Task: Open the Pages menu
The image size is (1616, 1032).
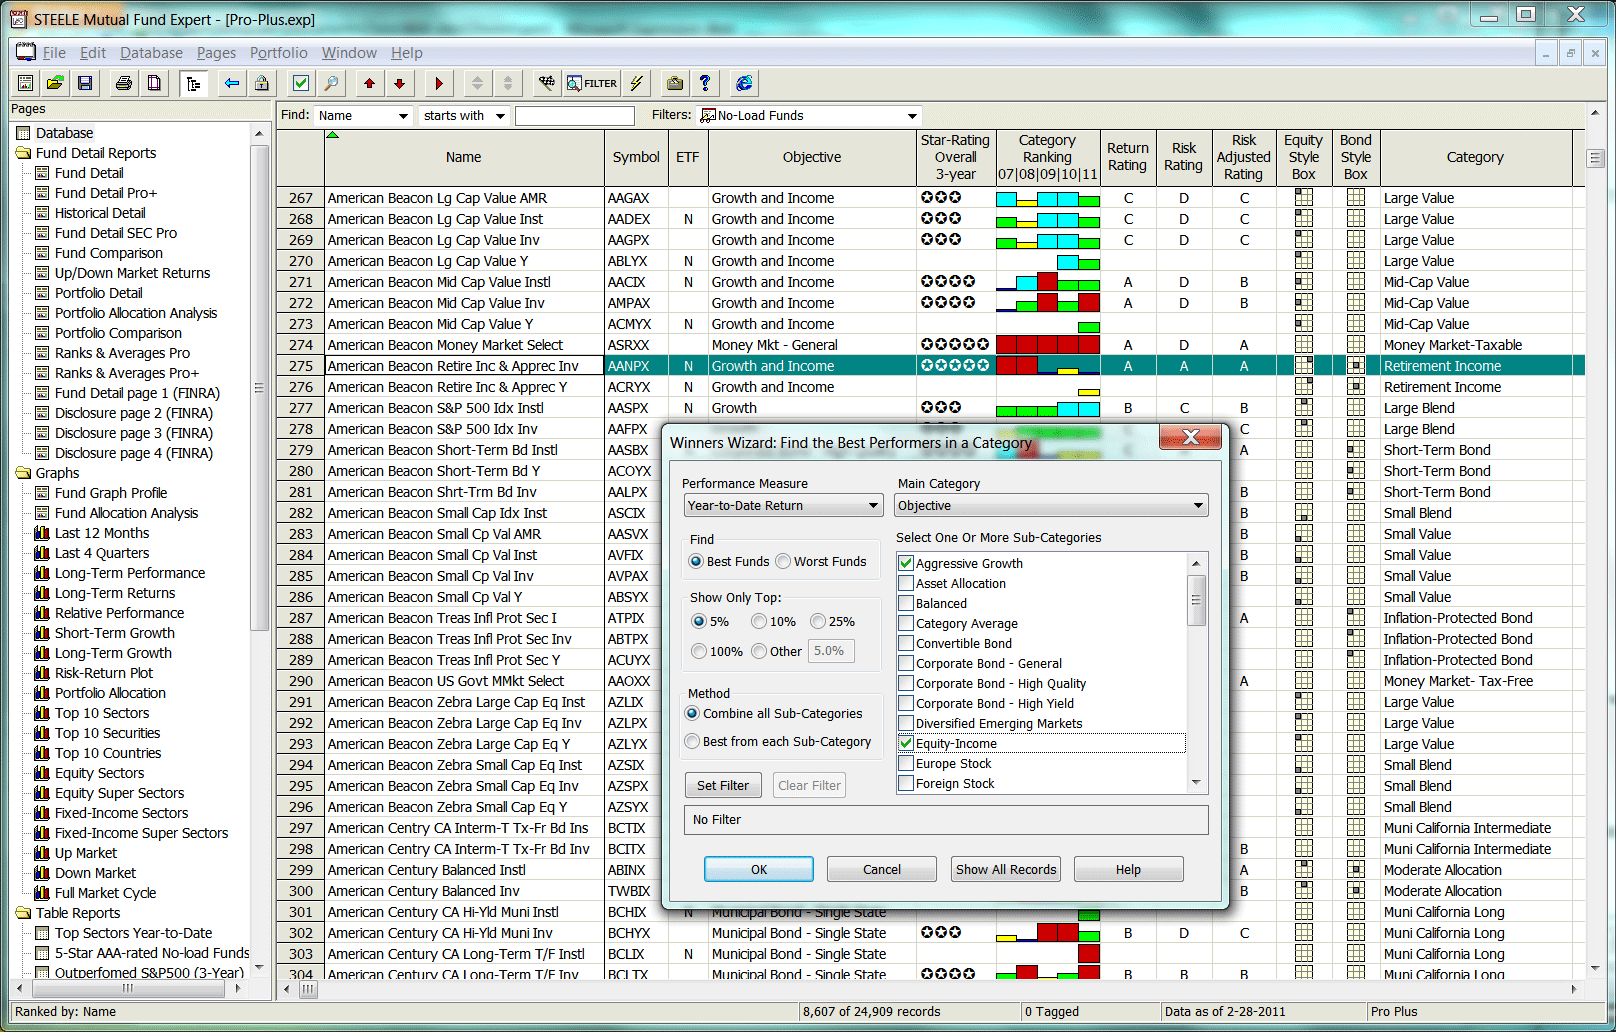Action: pyautogui.click(x=216, y=53)
